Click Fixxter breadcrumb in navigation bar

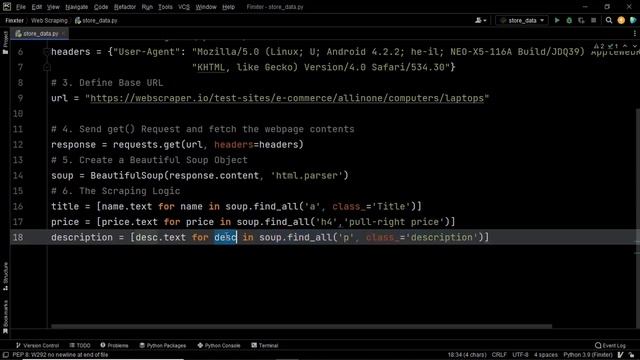pyautogui.click(x=14, y=20)
